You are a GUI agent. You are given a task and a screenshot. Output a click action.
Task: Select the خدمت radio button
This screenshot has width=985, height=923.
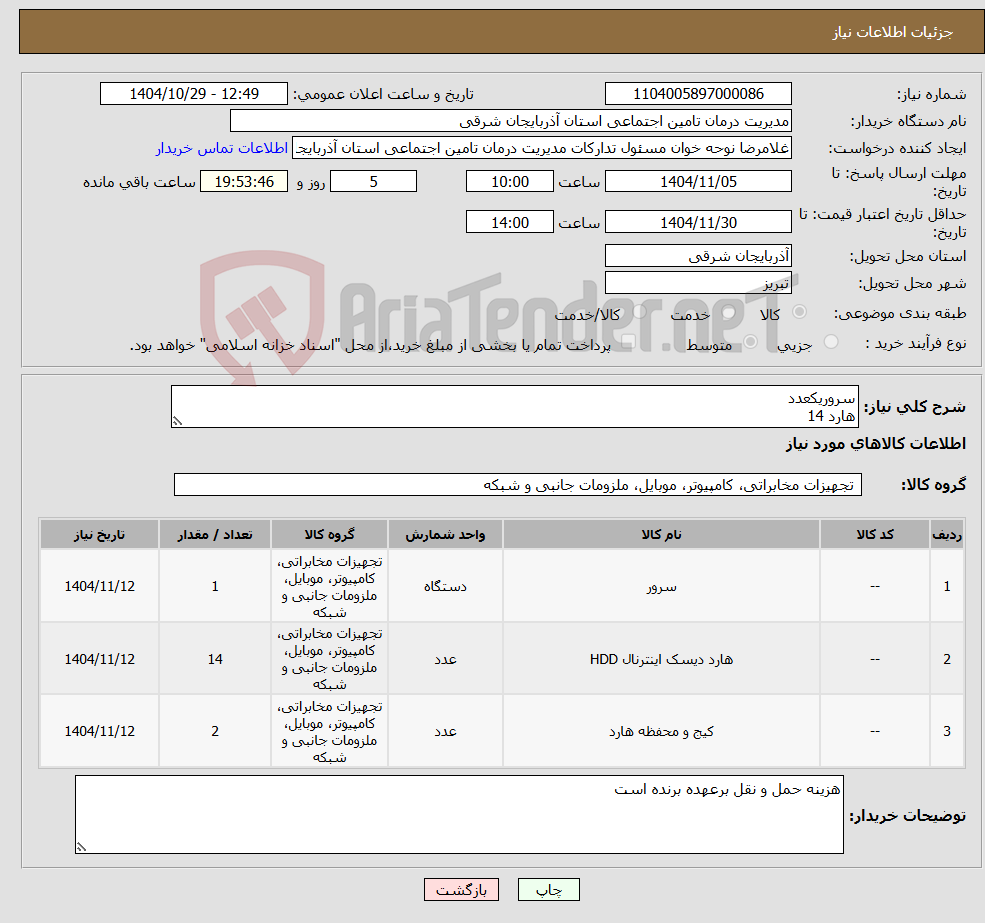coord(729,312)
